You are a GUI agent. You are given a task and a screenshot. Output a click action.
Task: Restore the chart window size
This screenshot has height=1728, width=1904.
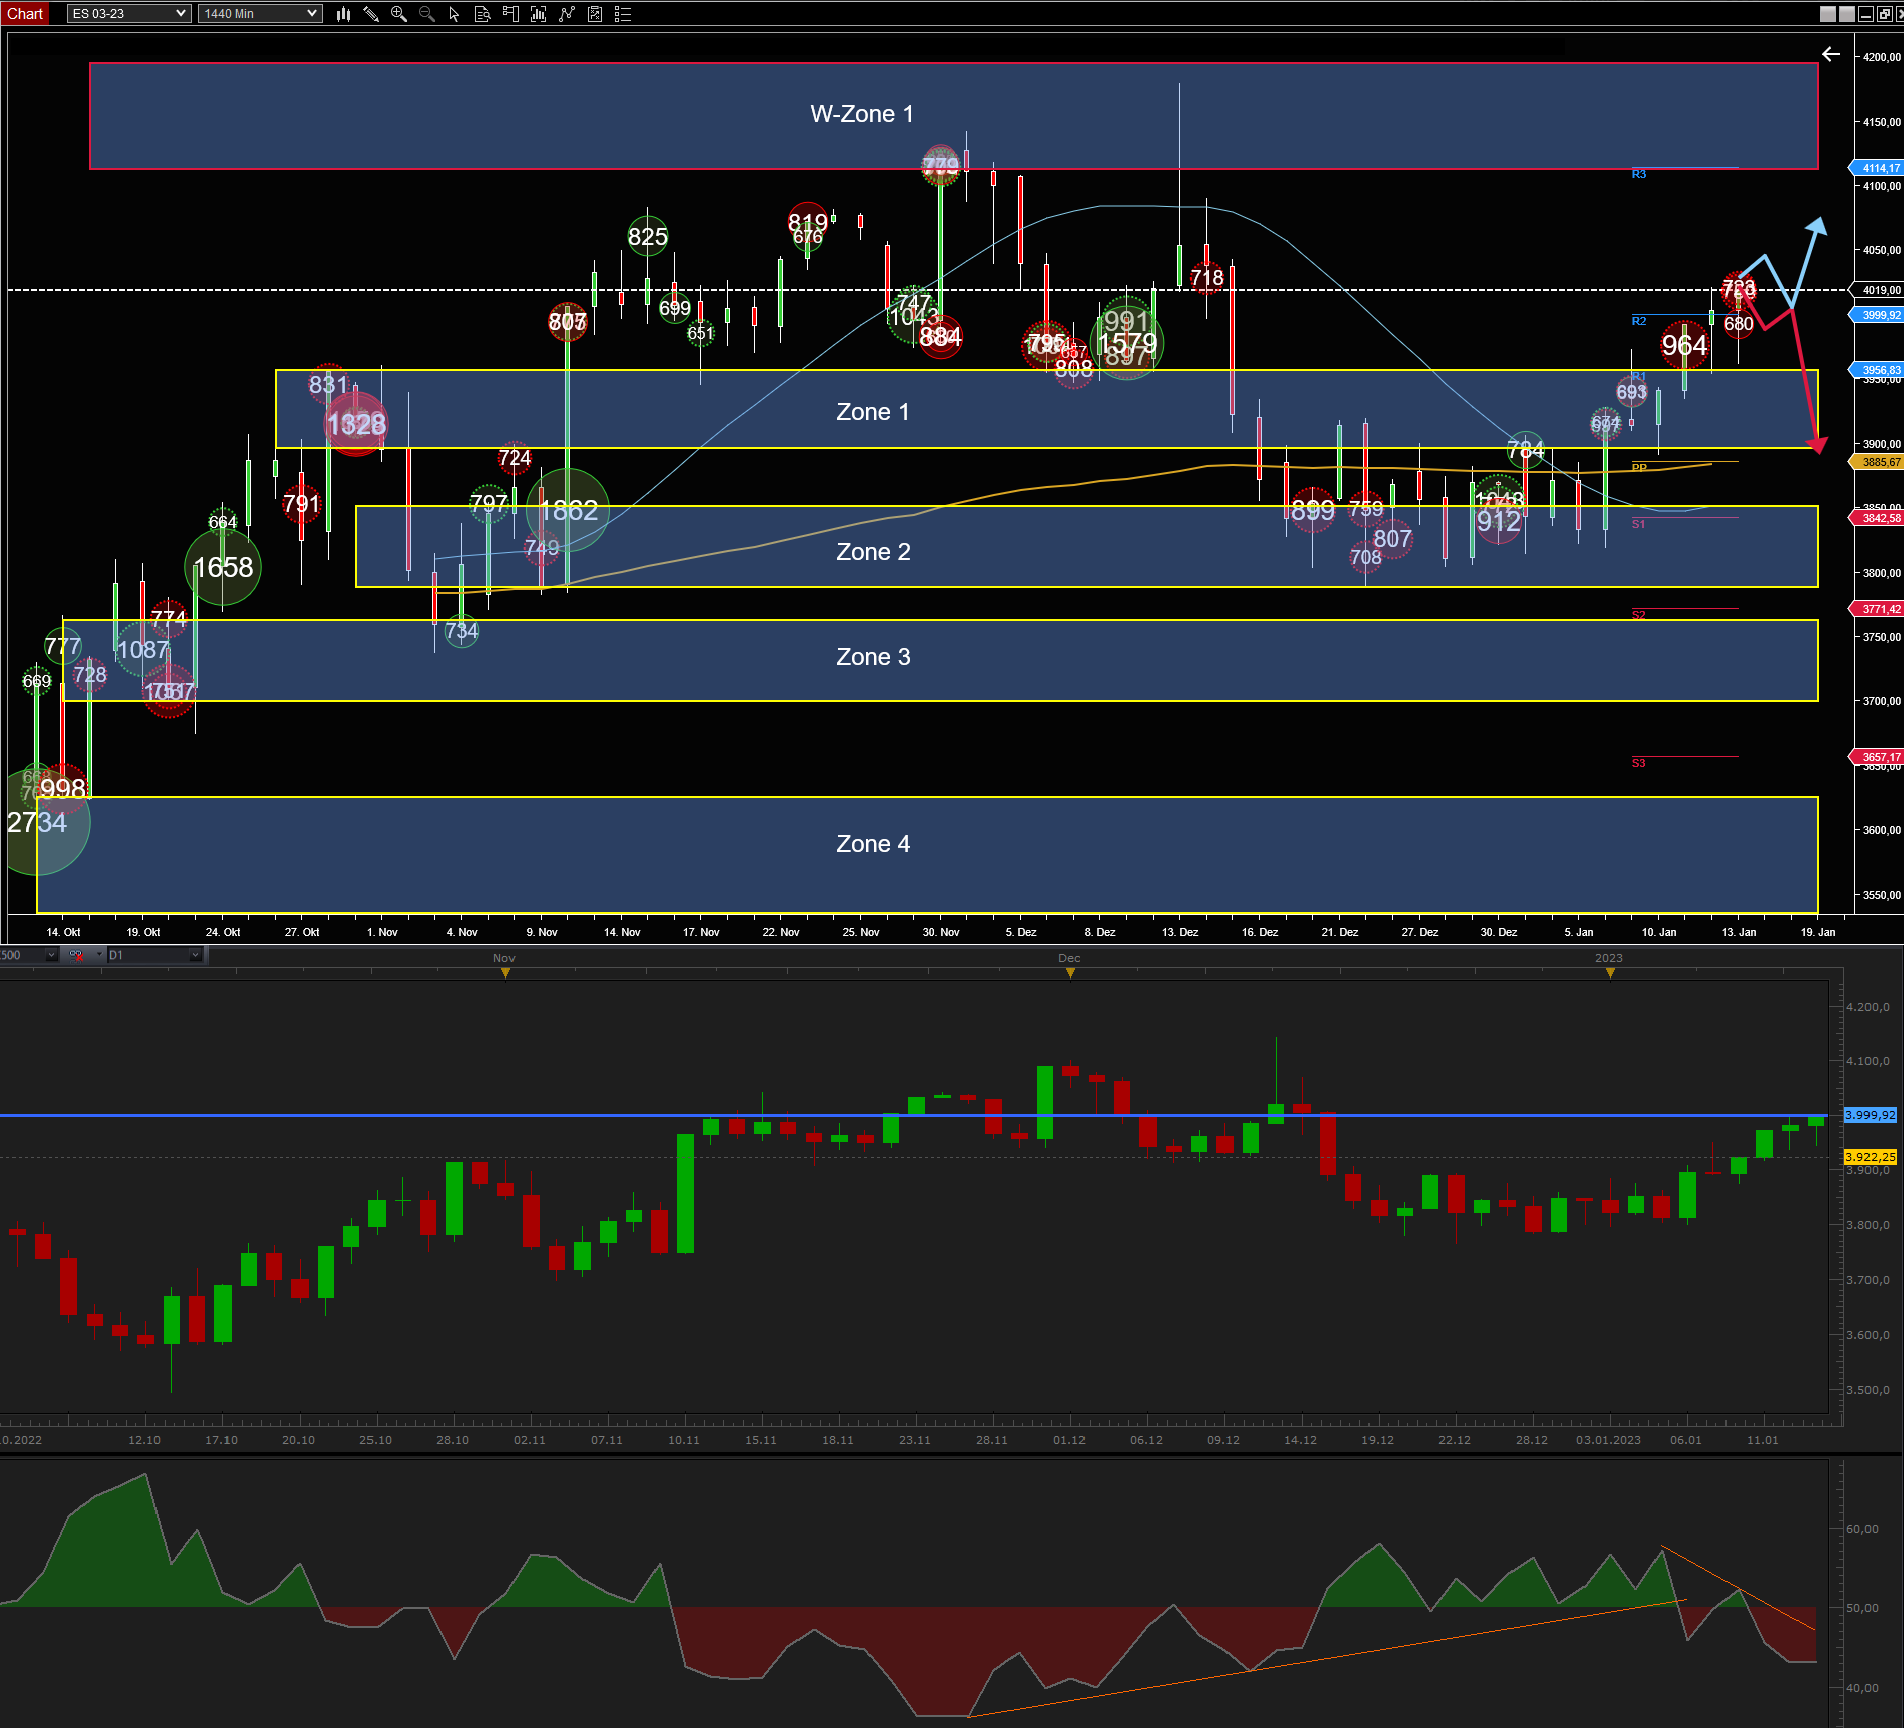tap(1885, 14)
